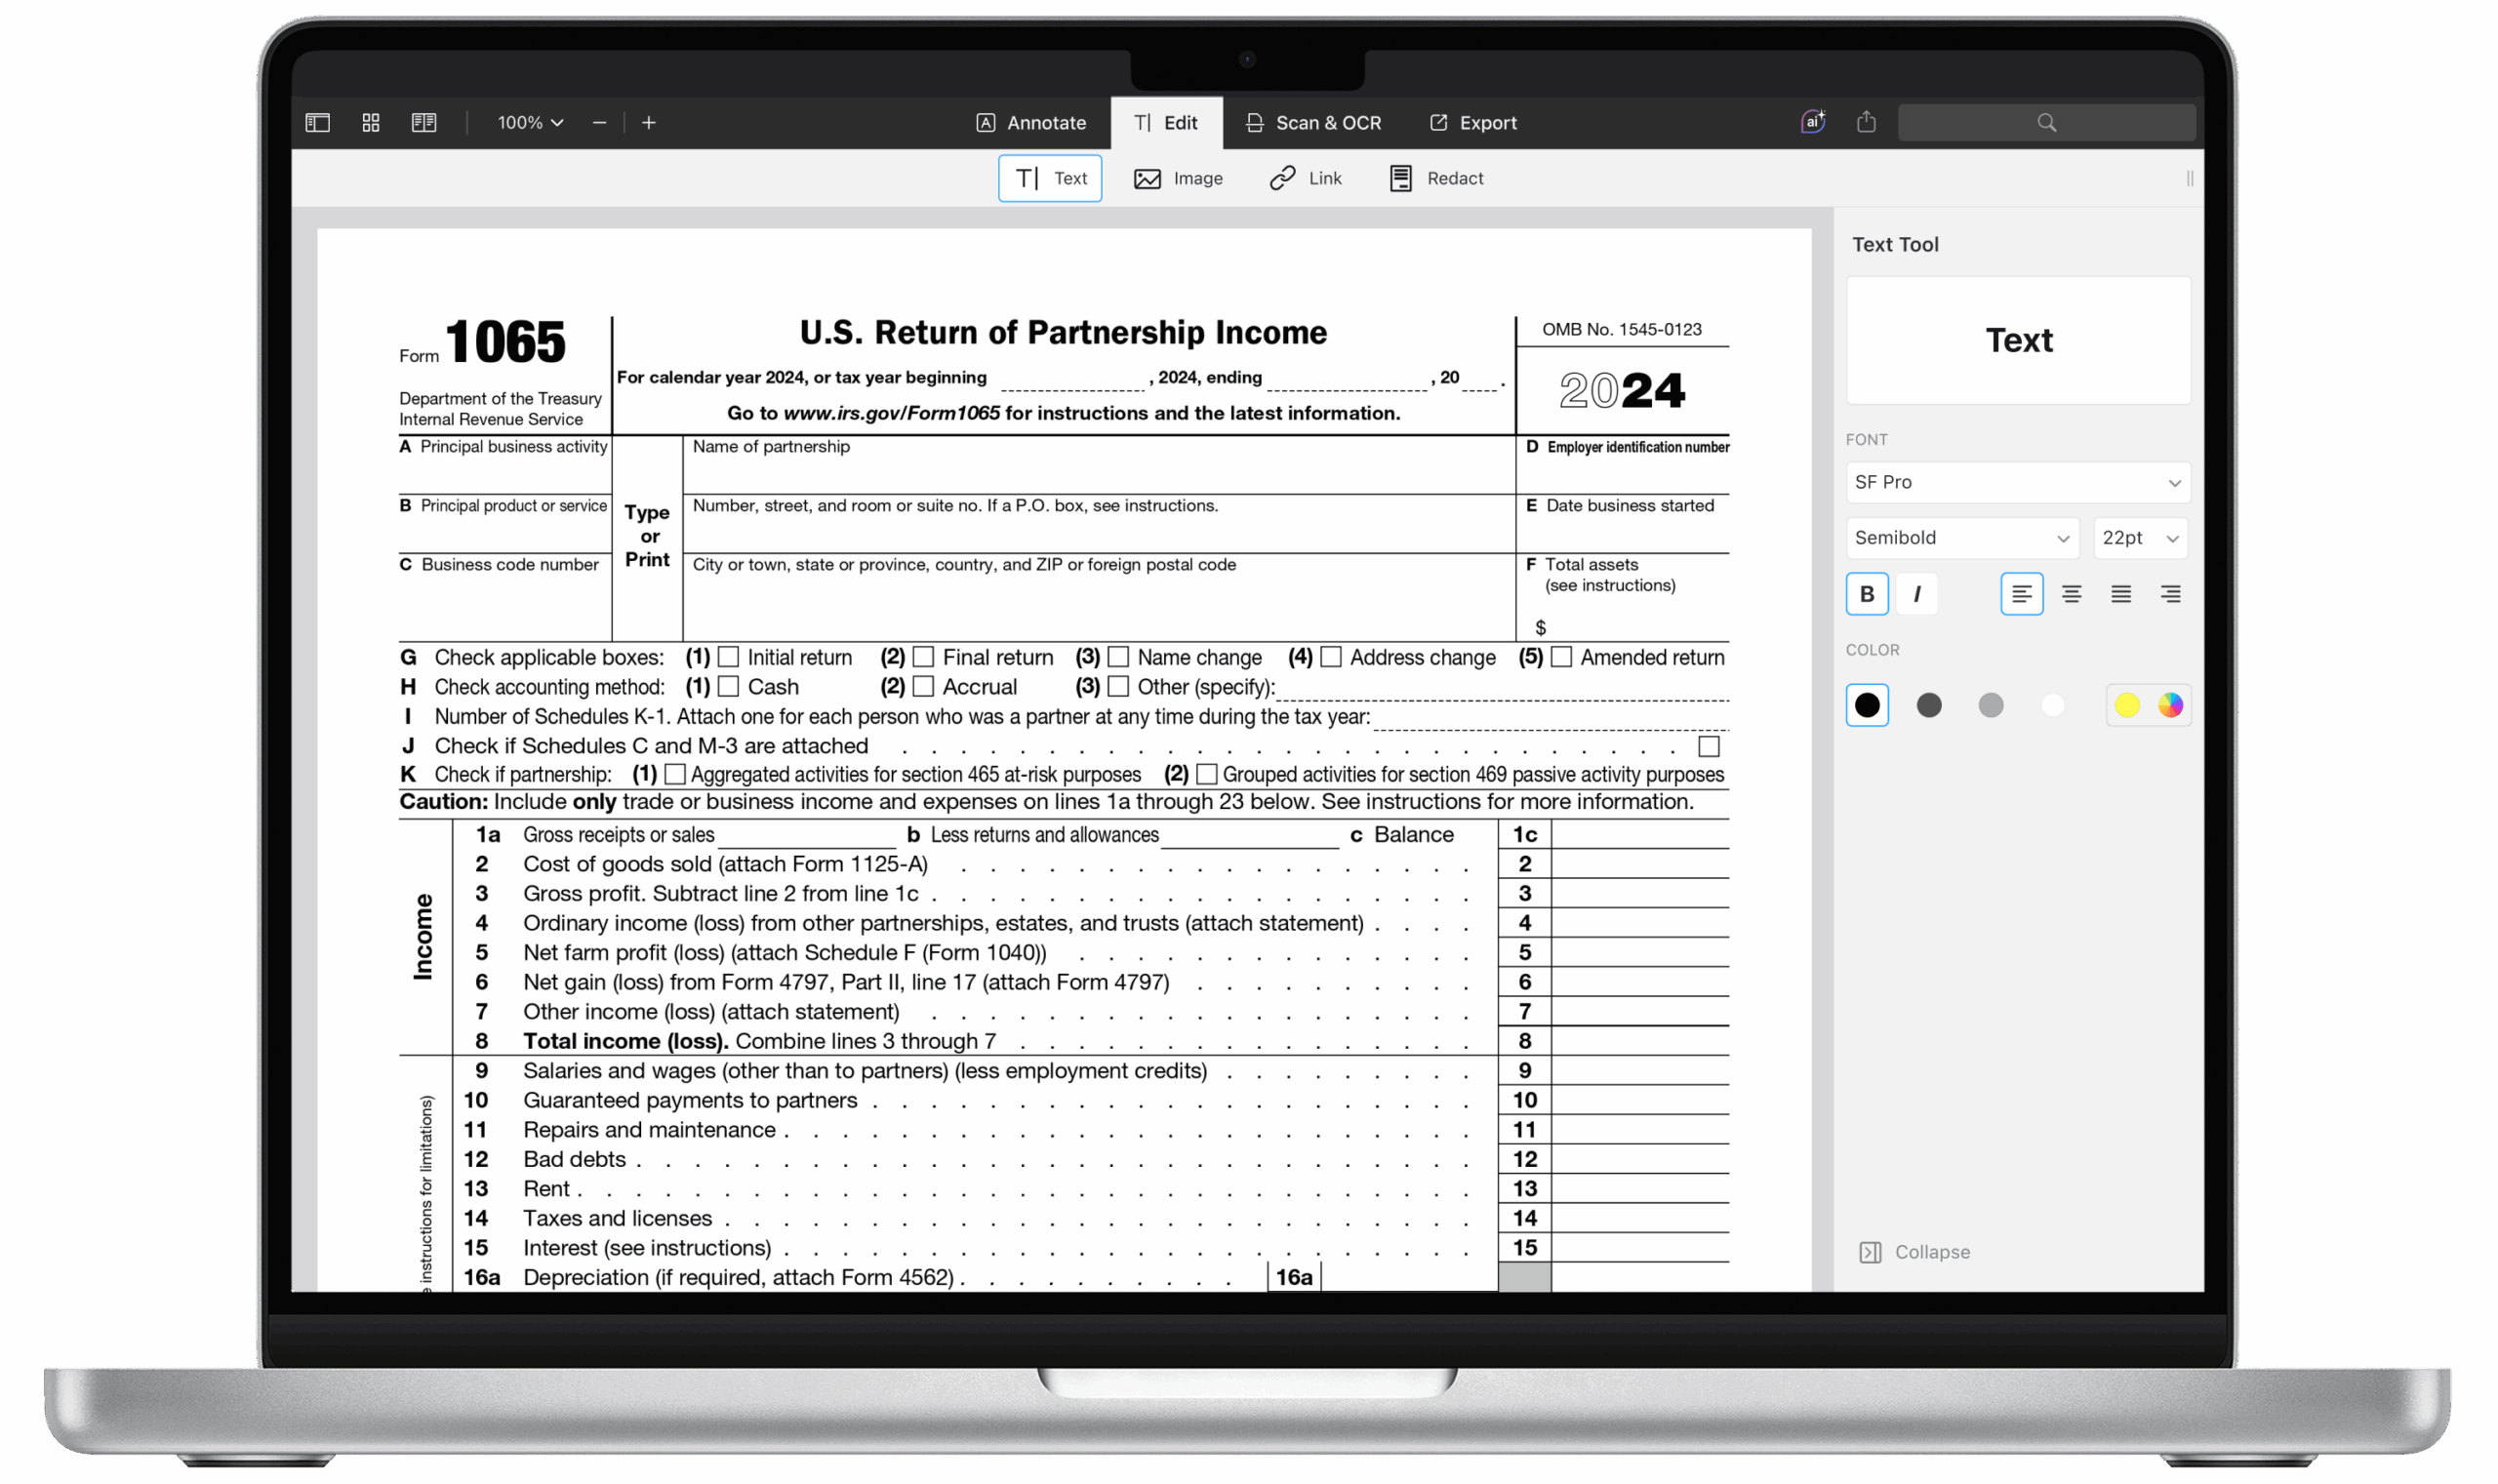Check the Schedules C and M-3 box
2498x1484 pixels.
tap(1708, 746)
